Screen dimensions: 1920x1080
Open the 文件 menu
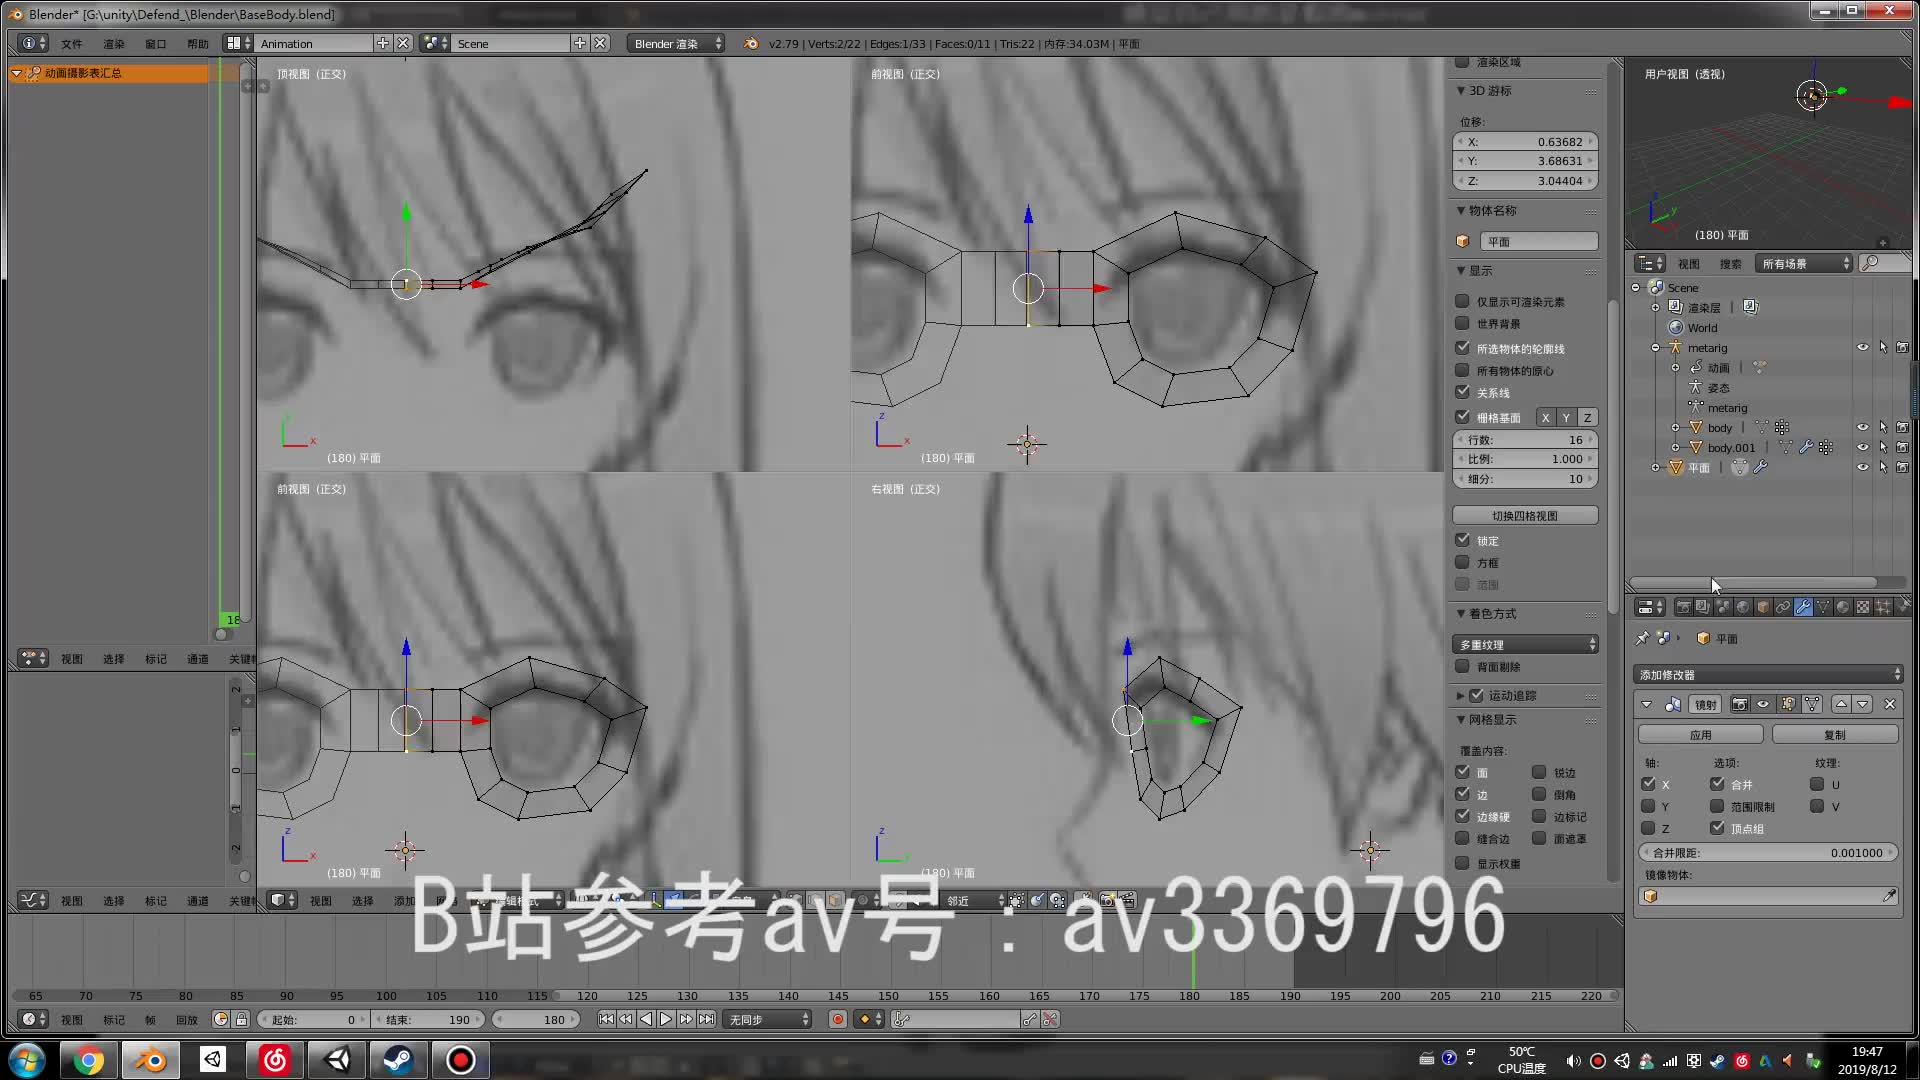pyautogui.click(x=71, y=44)
